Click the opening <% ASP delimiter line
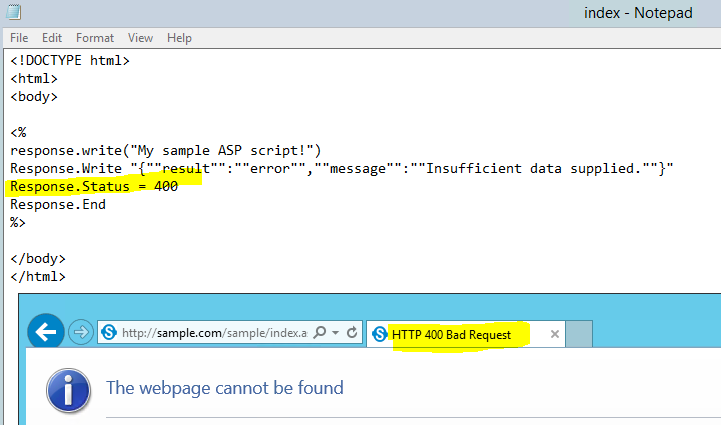The image size is (721, 425). click(x=18, y=132)
